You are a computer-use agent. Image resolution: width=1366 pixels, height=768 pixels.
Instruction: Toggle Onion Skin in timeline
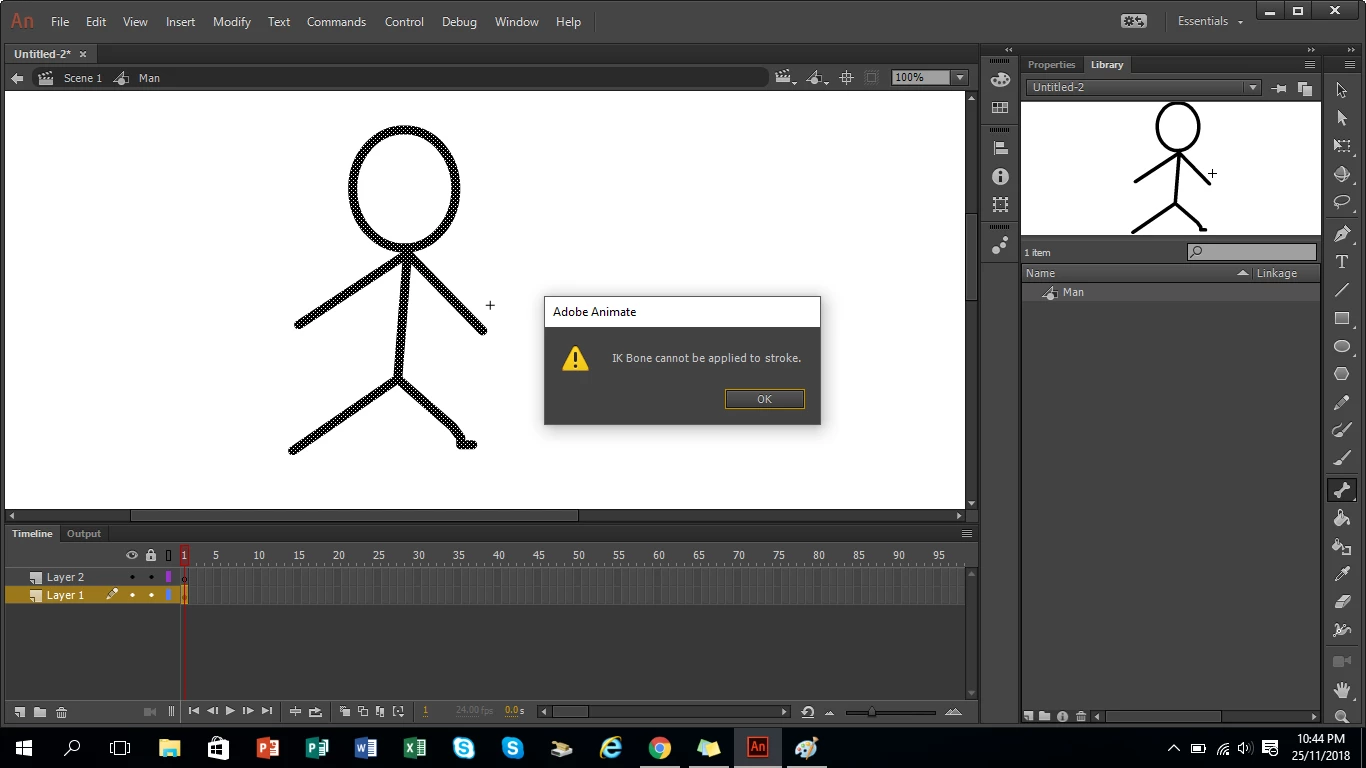[345, 712]
